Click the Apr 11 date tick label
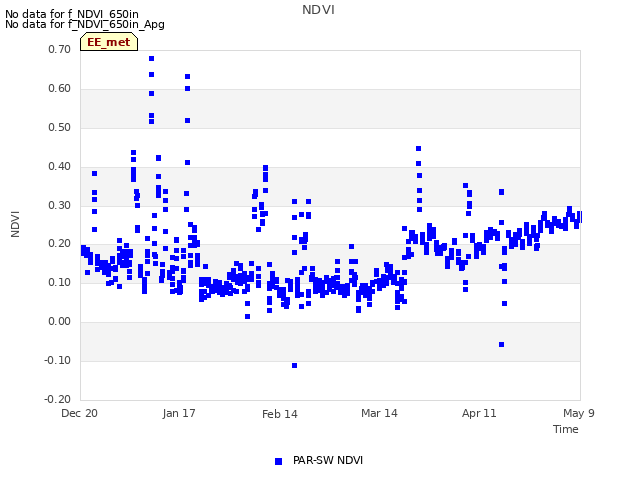 pyautogui.click(x=479, y=413)
